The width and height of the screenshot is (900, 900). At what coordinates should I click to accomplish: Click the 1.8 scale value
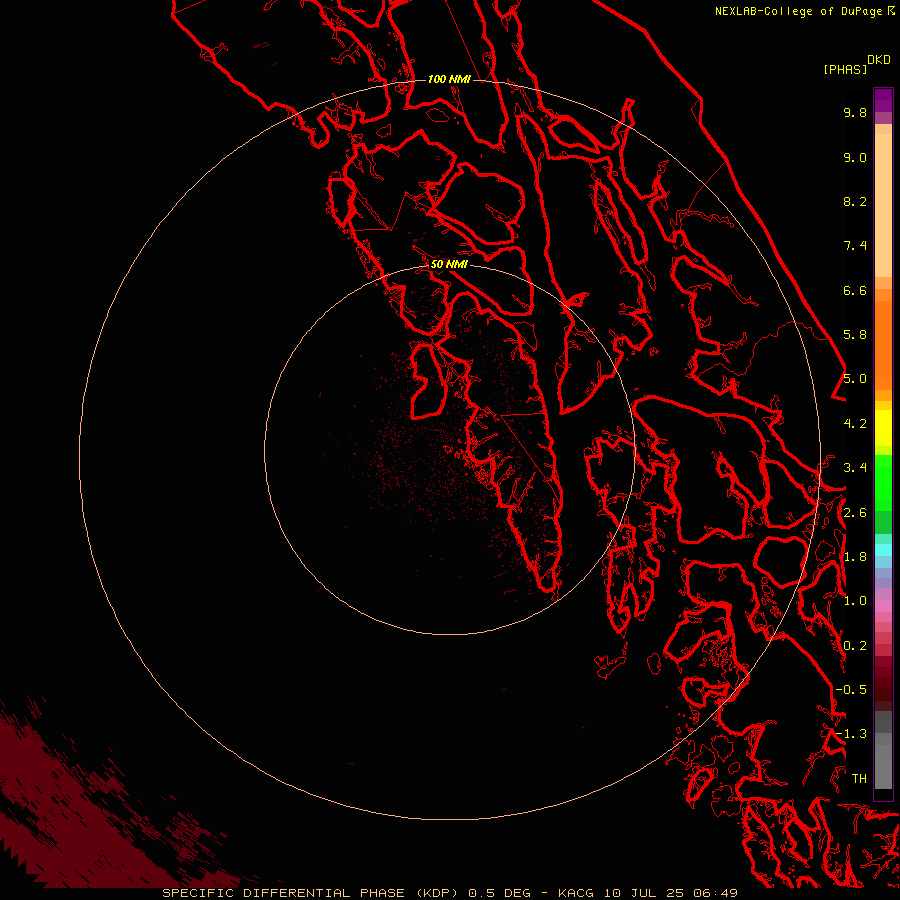(855, 557)
